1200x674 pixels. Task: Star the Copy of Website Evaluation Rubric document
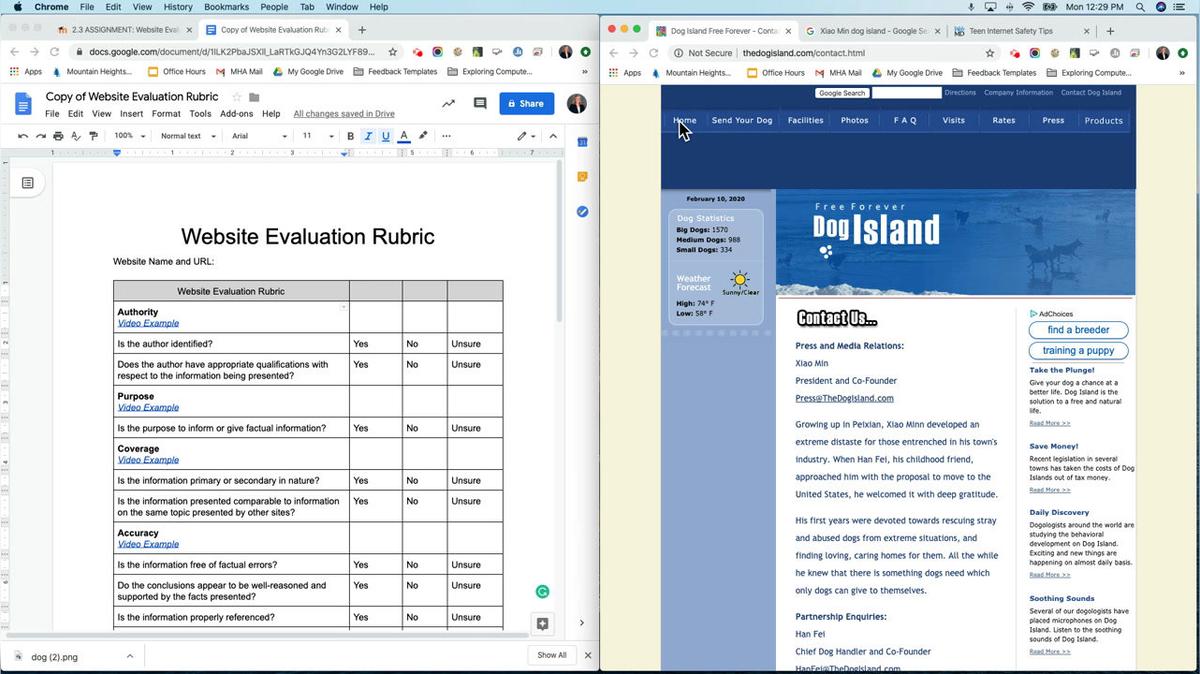click(237, 97)
